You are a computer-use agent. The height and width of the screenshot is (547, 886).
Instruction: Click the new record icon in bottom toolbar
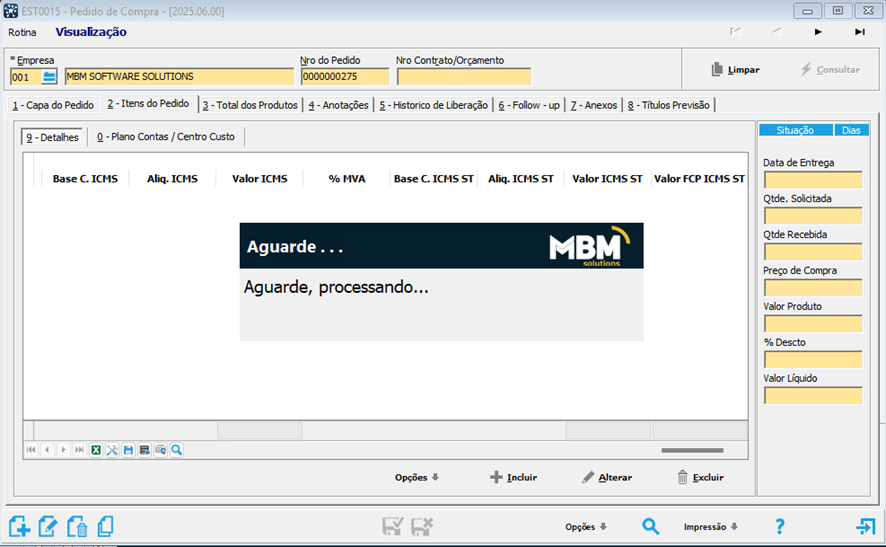(x=19, y=526)
